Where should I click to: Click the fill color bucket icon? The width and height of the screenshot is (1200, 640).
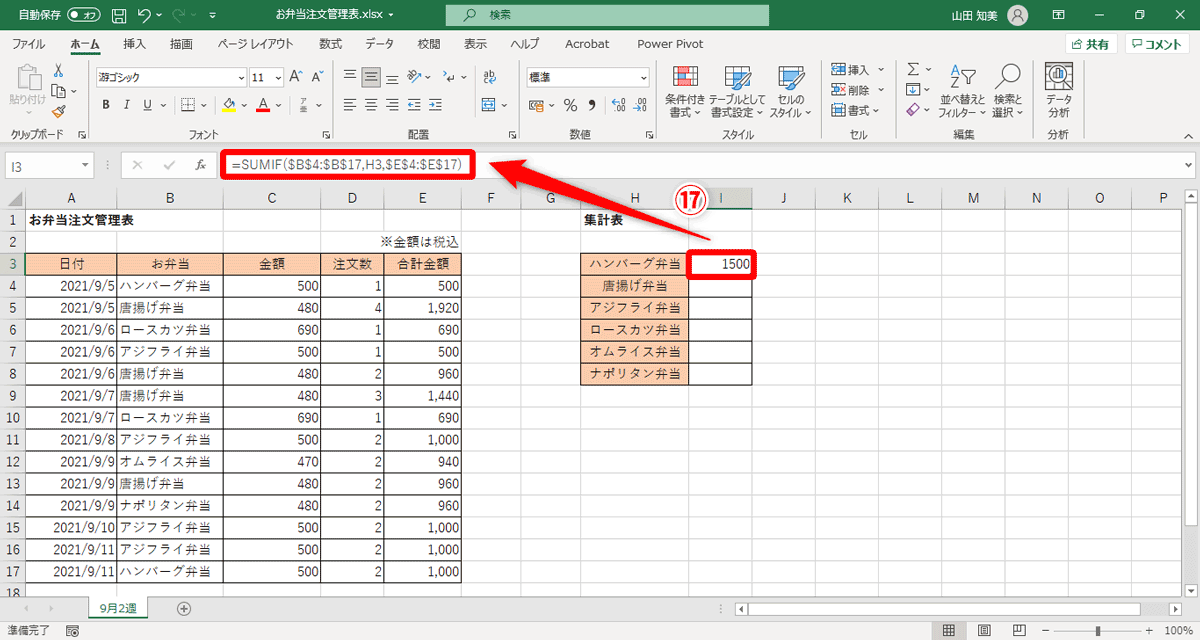click(x=228, y=105)
